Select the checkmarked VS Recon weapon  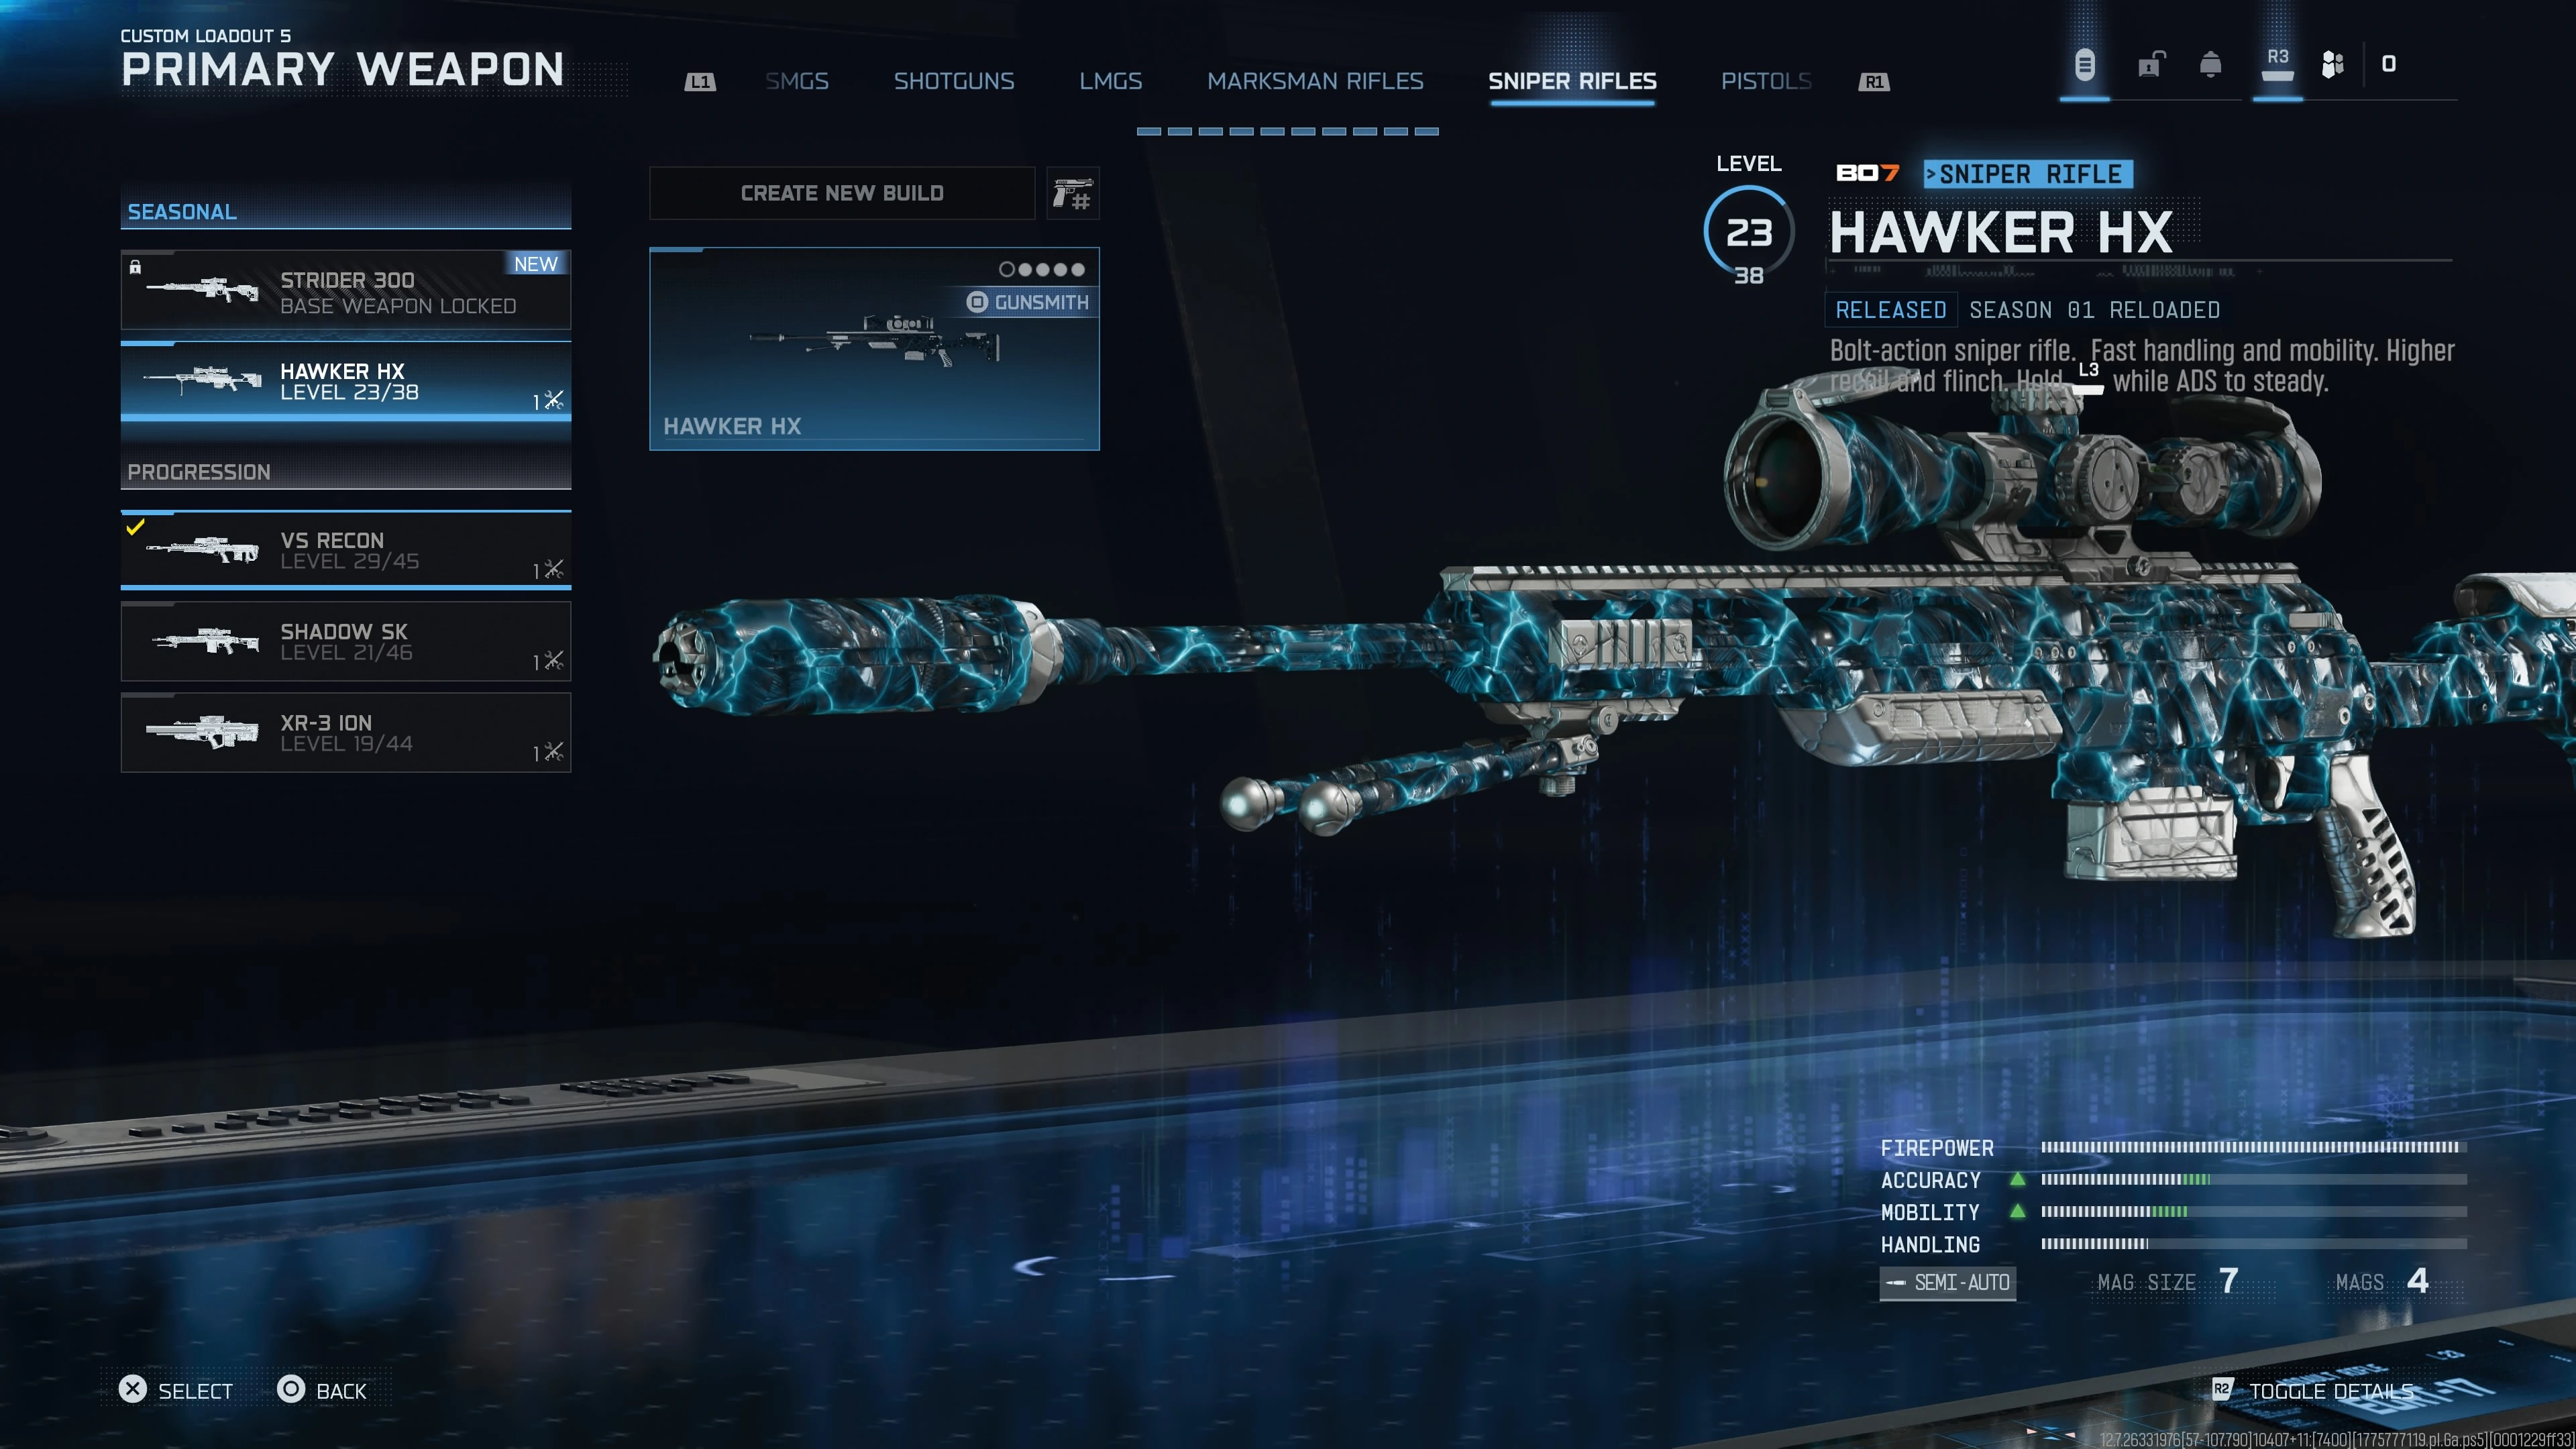tap(346, 550)
